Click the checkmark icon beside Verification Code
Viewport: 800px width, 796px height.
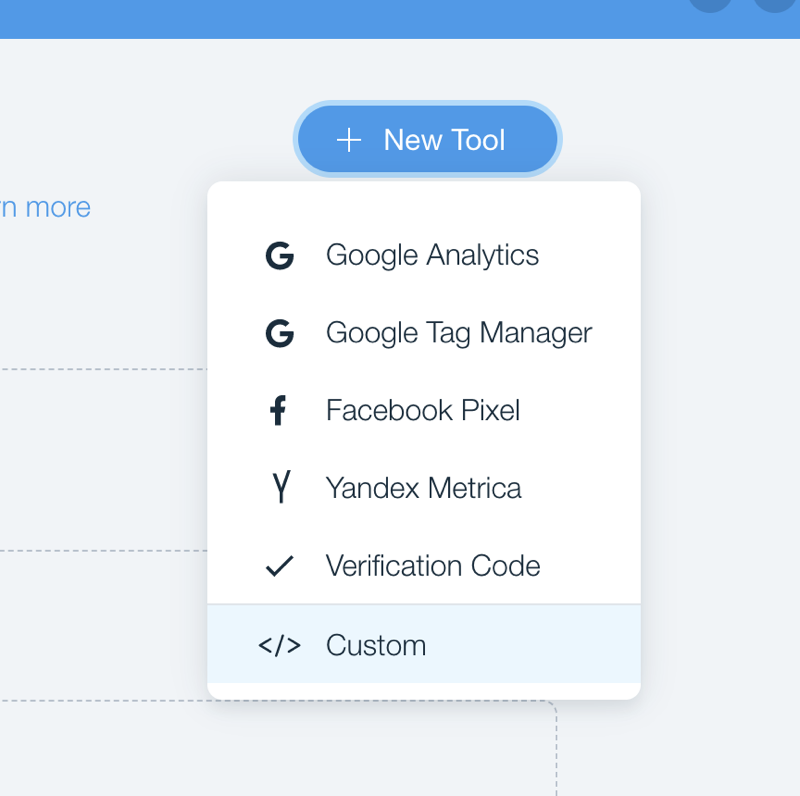[279, 566]
